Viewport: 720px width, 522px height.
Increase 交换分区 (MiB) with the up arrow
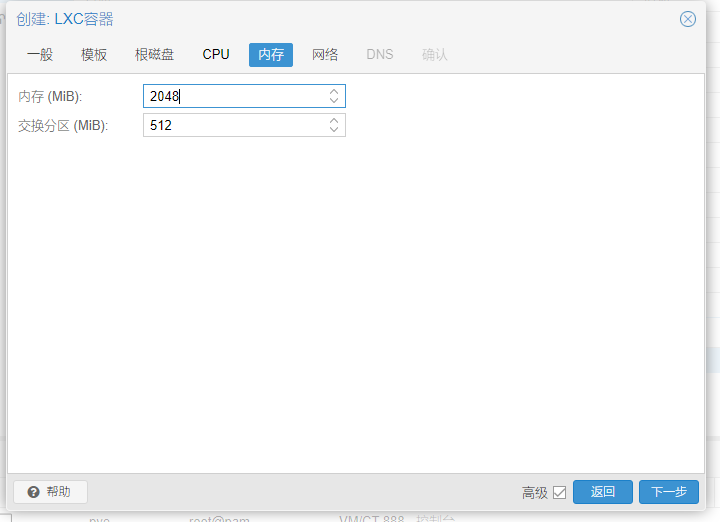(x=334, y=120)
